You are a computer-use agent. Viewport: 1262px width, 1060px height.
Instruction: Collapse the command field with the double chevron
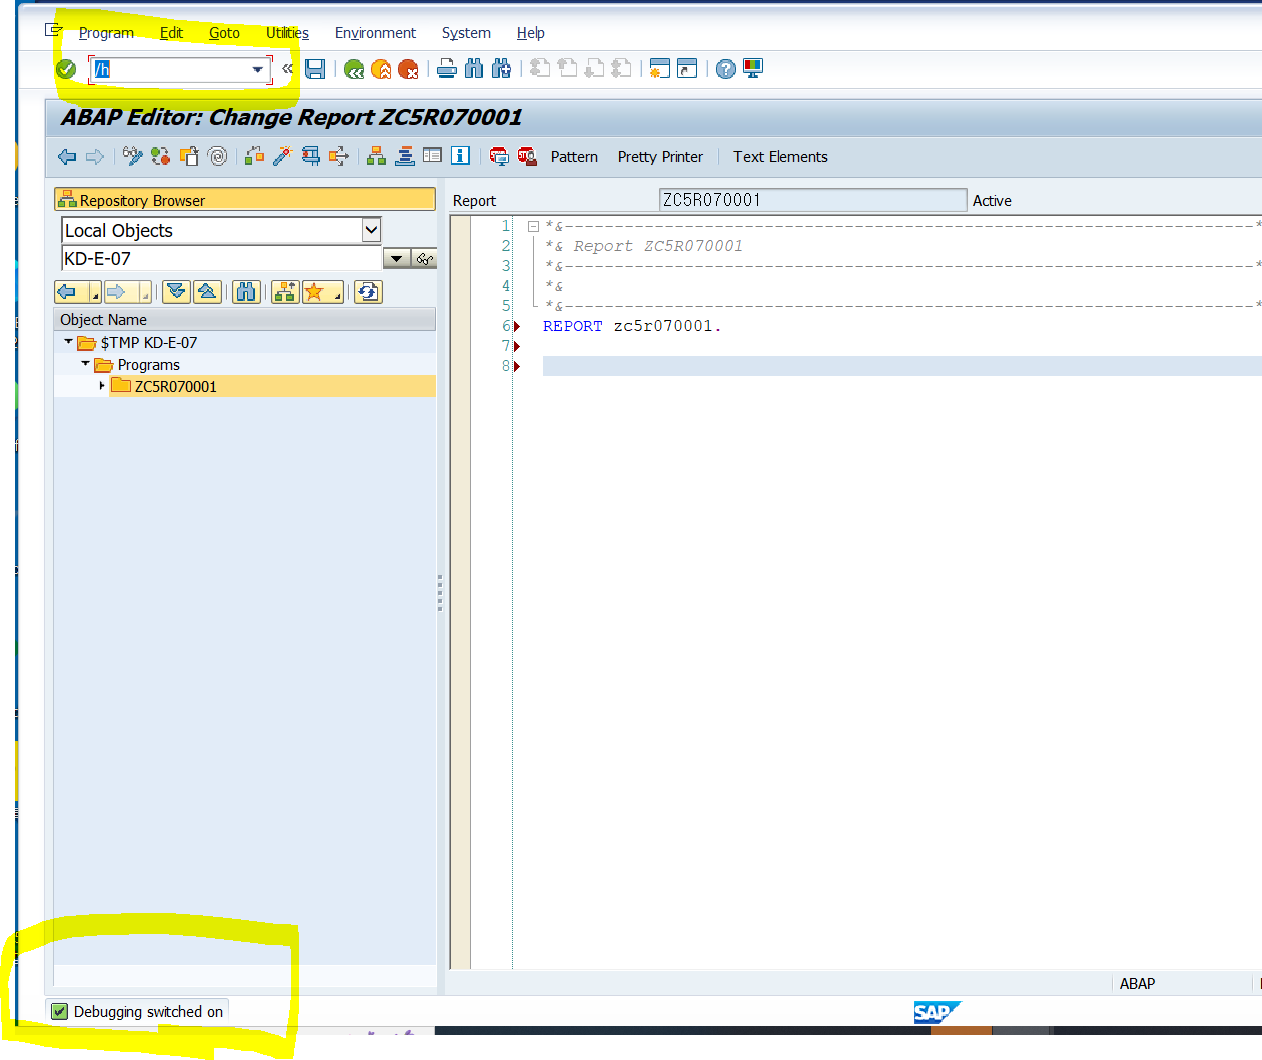(x=288, y=69)
